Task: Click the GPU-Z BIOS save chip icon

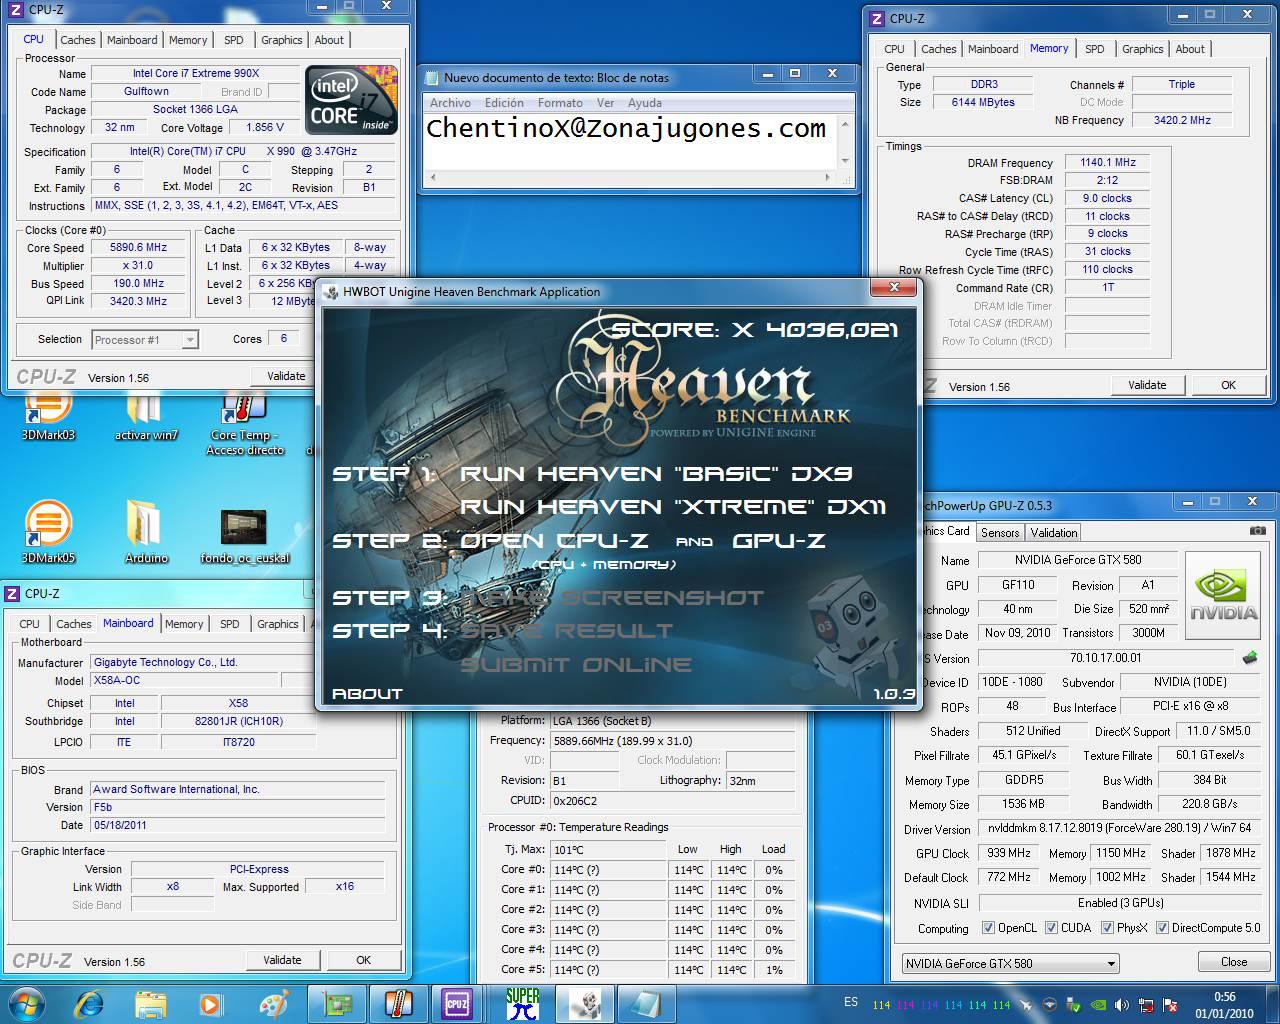Action: (1250, 658)
